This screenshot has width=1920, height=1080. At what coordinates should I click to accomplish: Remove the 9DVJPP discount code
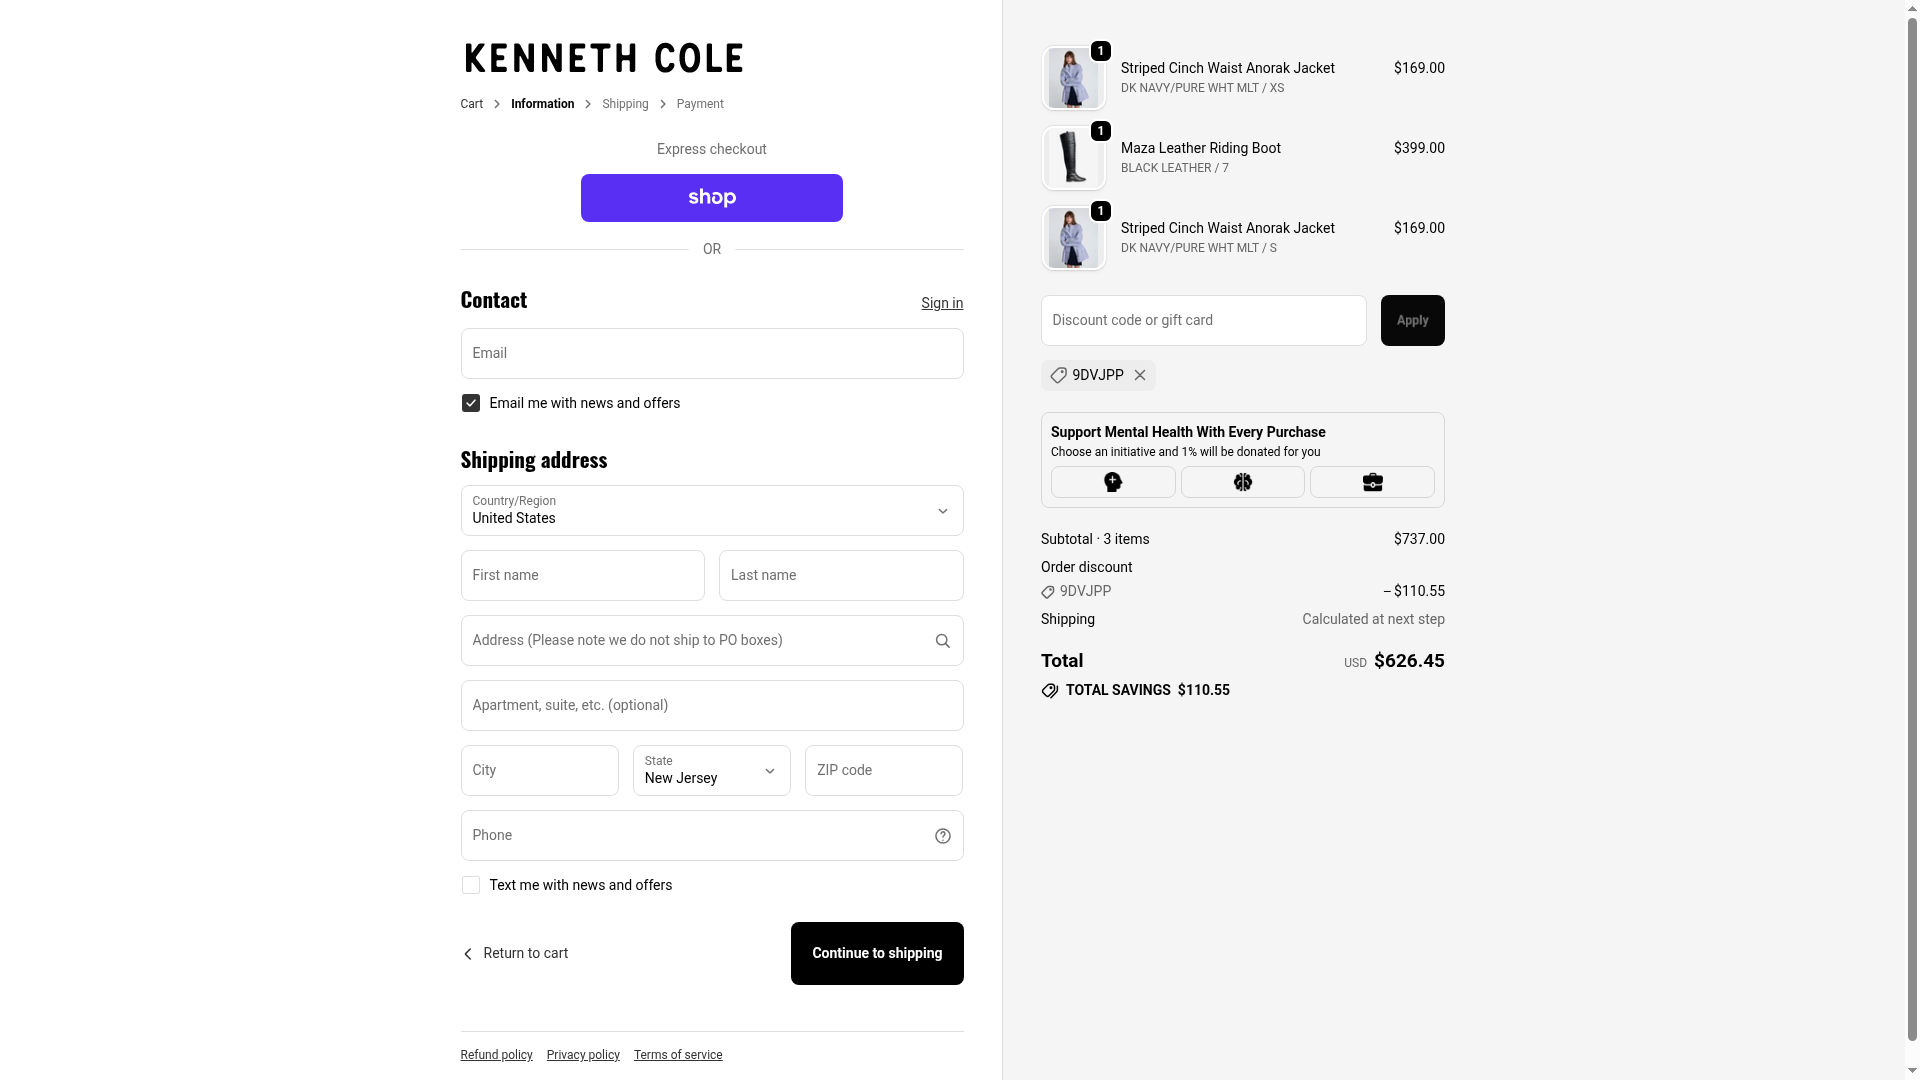tap(1140, 375)
